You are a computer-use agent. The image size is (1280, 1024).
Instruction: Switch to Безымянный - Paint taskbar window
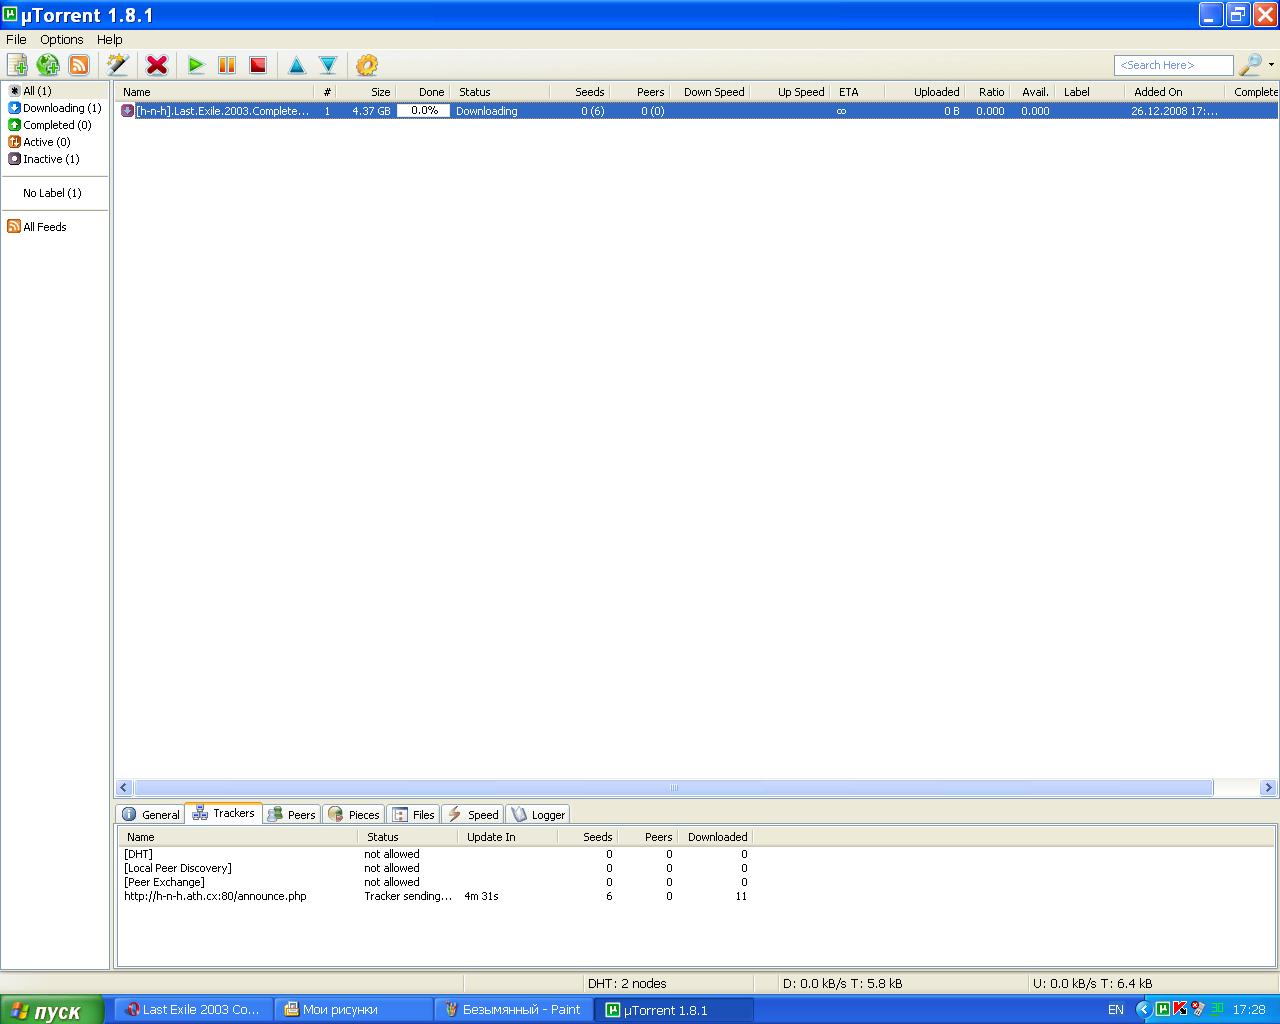point(515,1010)
